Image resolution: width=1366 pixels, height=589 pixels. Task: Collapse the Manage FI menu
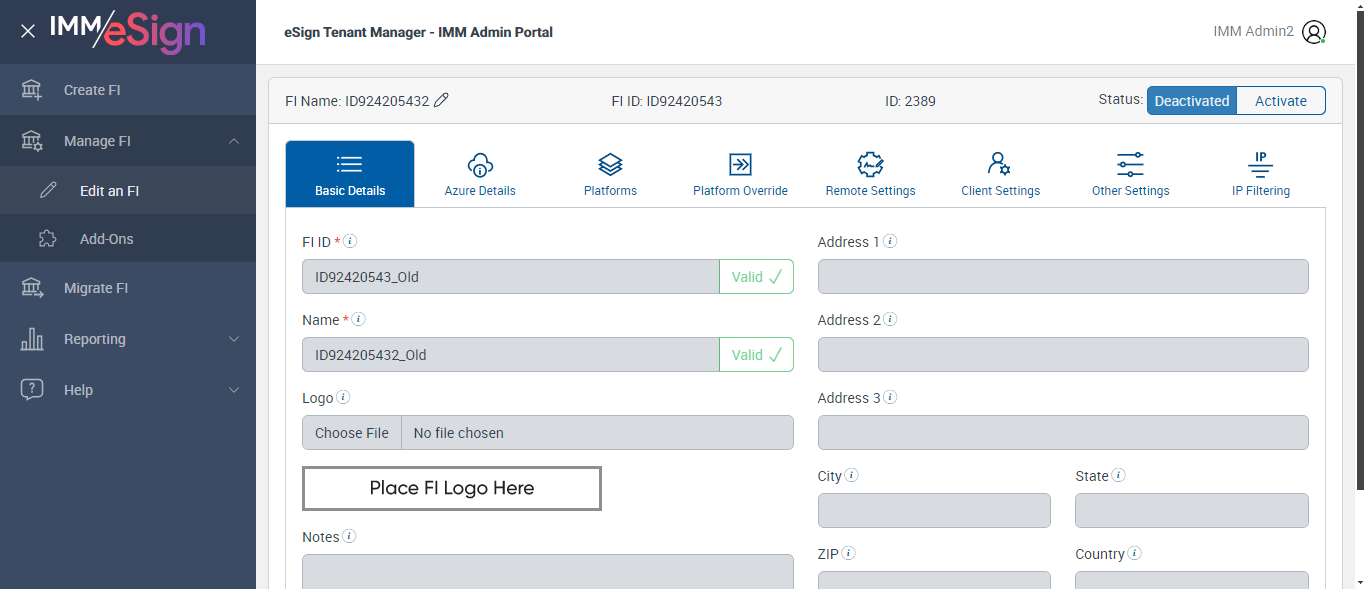tap(234, 141)
